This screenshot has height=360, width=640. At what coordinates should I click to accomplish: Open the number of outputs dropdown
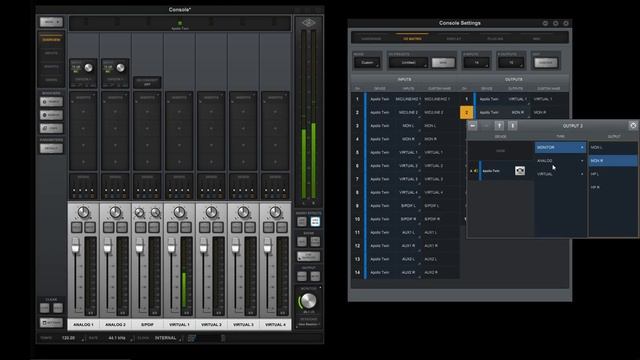[x=511, y=63]
